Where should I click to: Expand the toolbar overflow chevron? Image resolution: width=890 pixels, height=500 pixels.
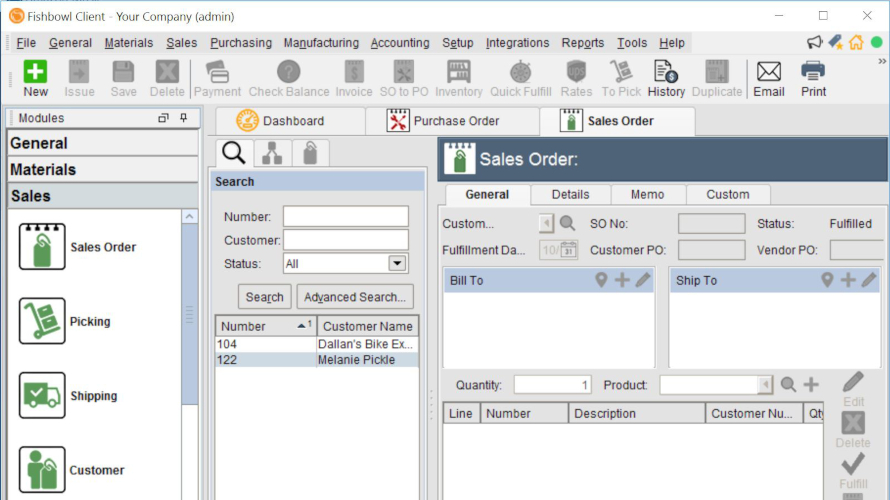click(882, 61)
